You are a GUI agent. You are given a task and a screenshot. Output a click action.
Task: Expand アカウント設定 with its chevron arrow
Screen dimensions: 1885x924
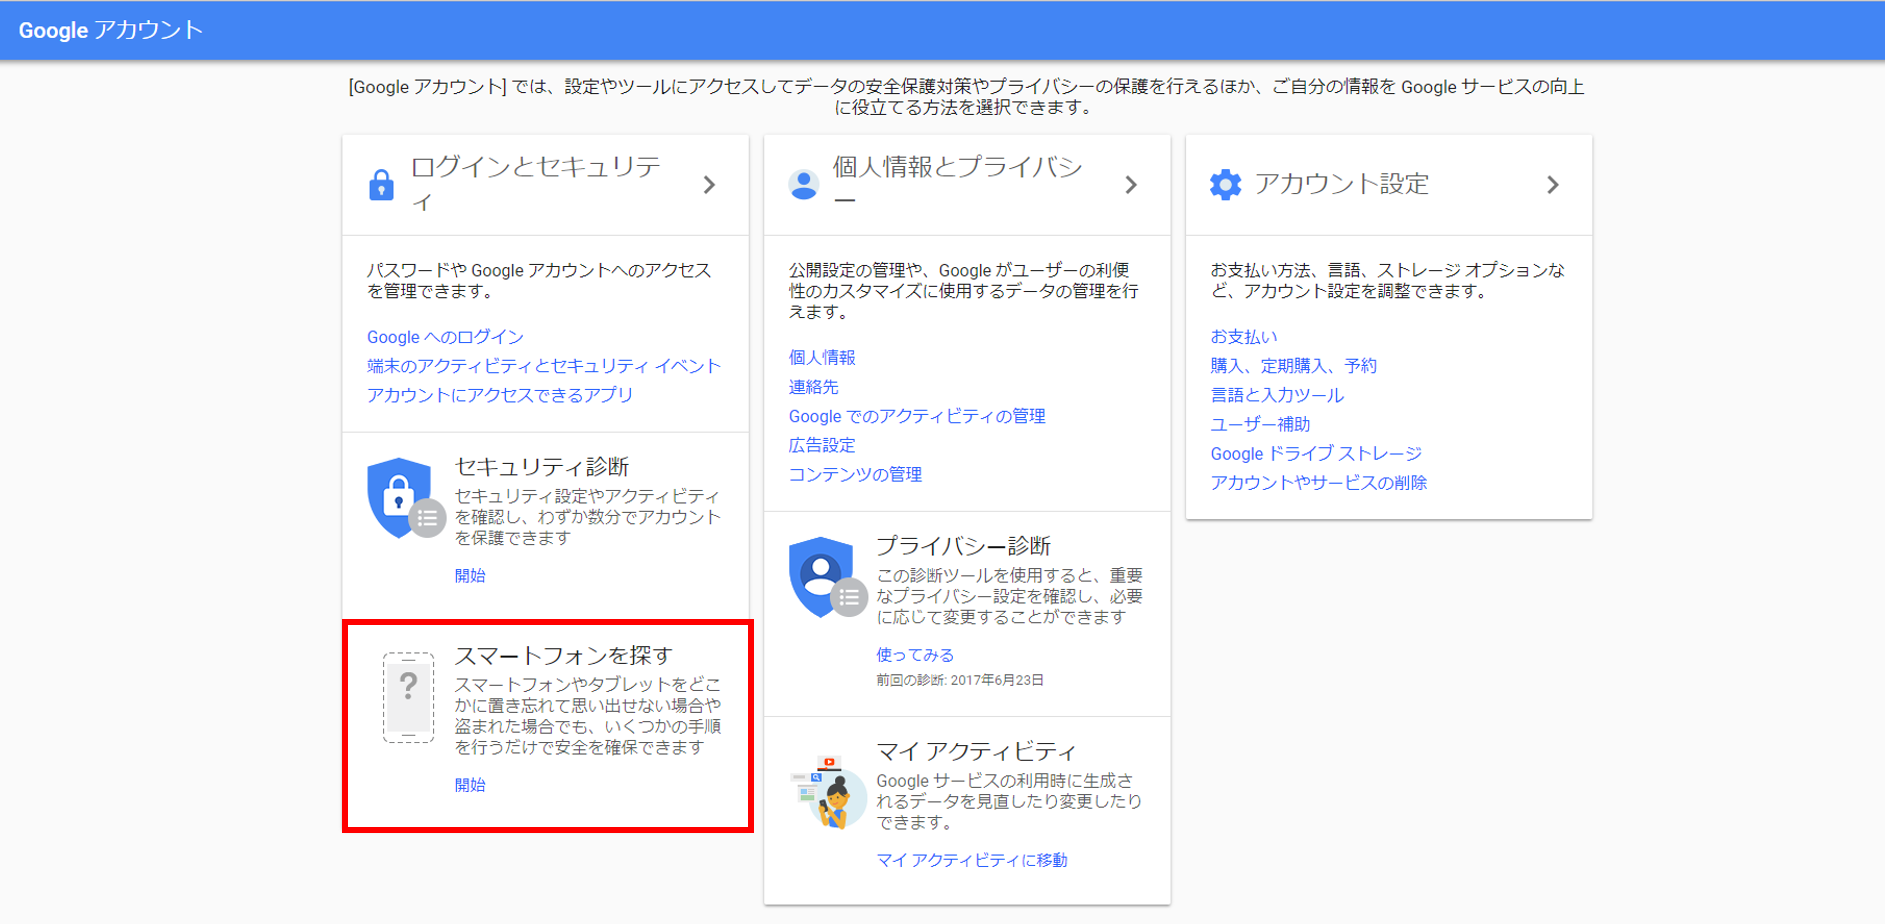(x=1553, y=185)
